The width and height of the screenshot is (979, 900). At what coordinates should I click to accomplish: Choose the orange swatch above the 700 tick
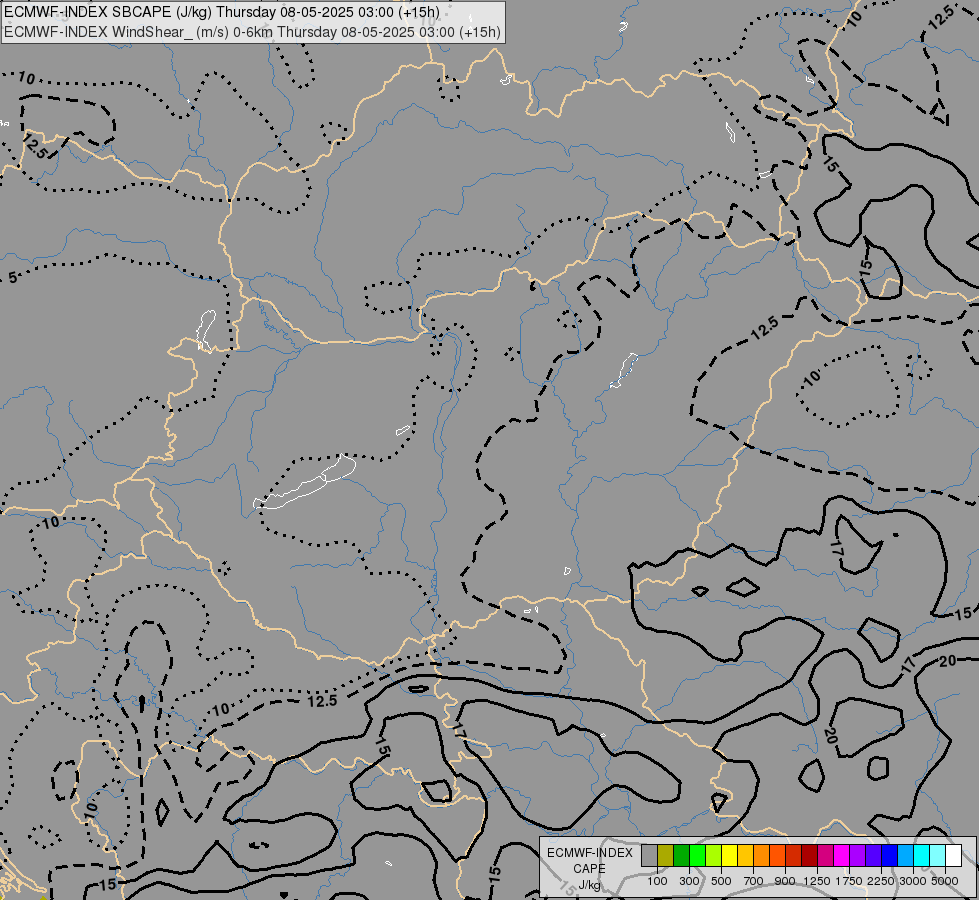point(762,856)
